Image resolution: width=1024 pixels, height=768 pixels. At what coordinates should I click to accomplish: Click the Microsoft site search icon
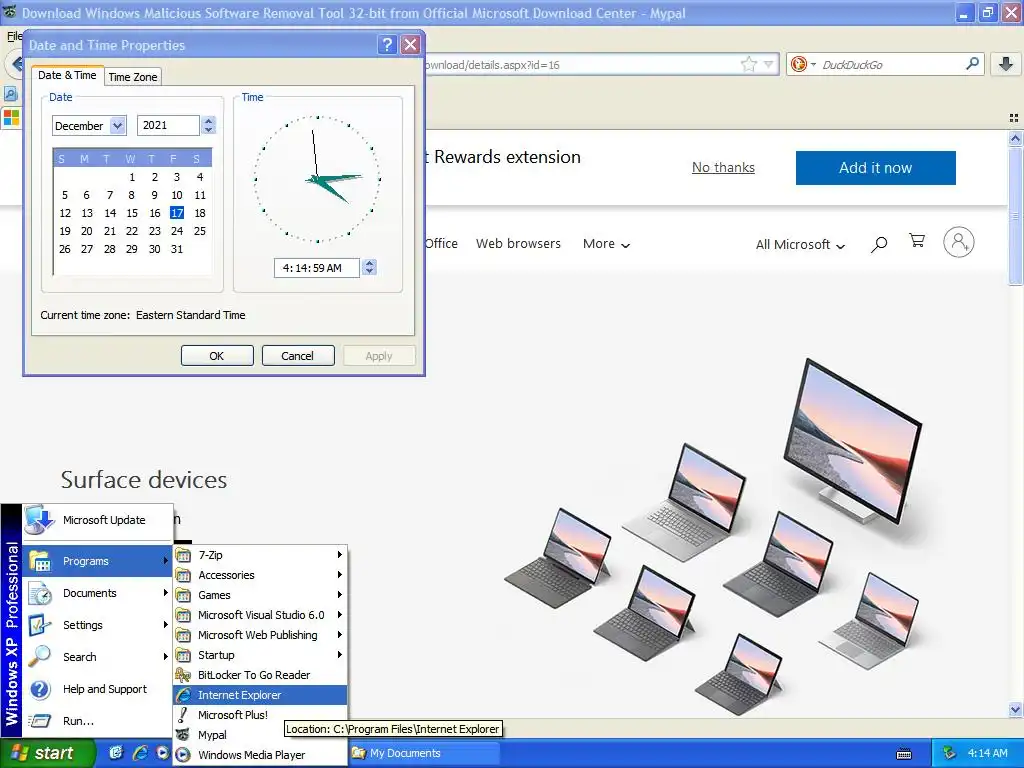879,244
